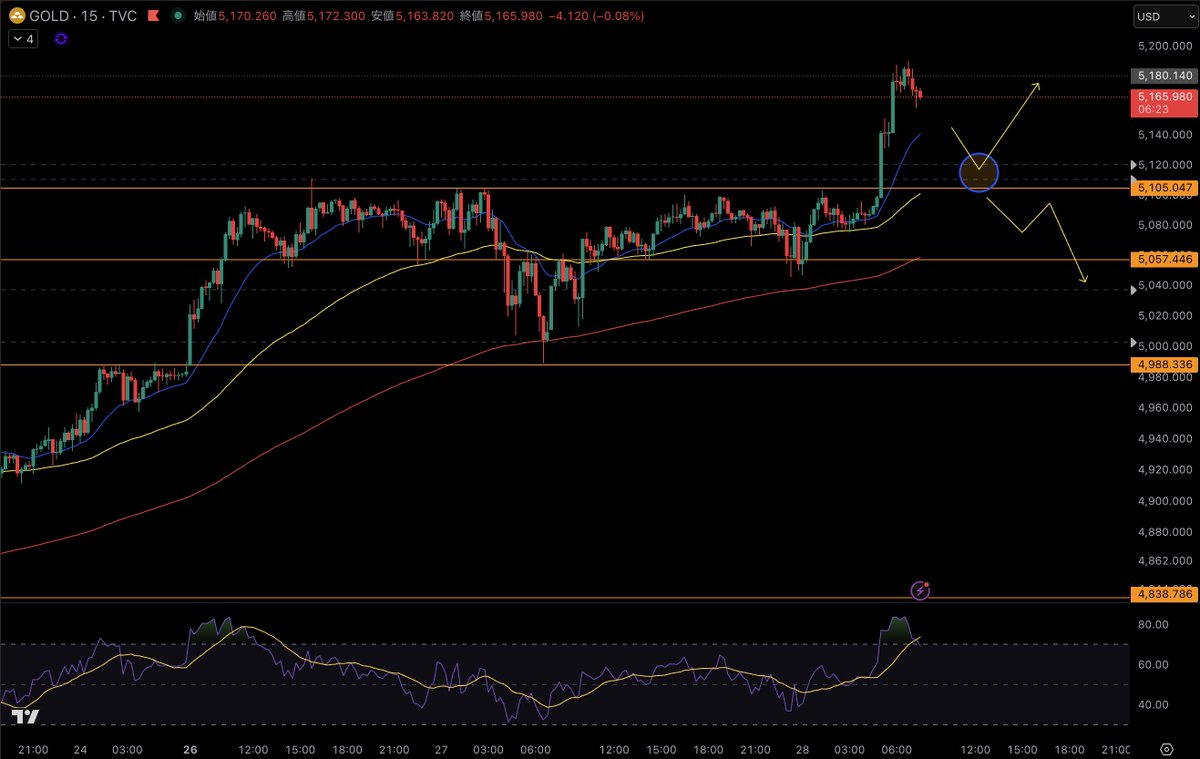Click the TradingView logo
Screen dimensions: 1200x759
(25, 716)
